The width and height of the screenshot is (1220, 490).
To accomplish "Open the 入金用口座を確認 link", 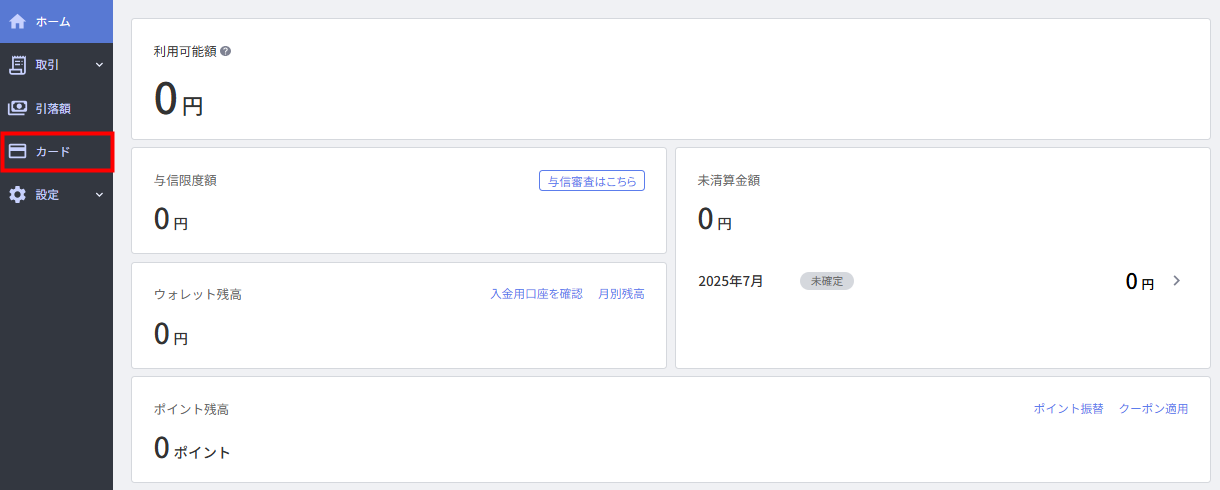I will (536, 294).
